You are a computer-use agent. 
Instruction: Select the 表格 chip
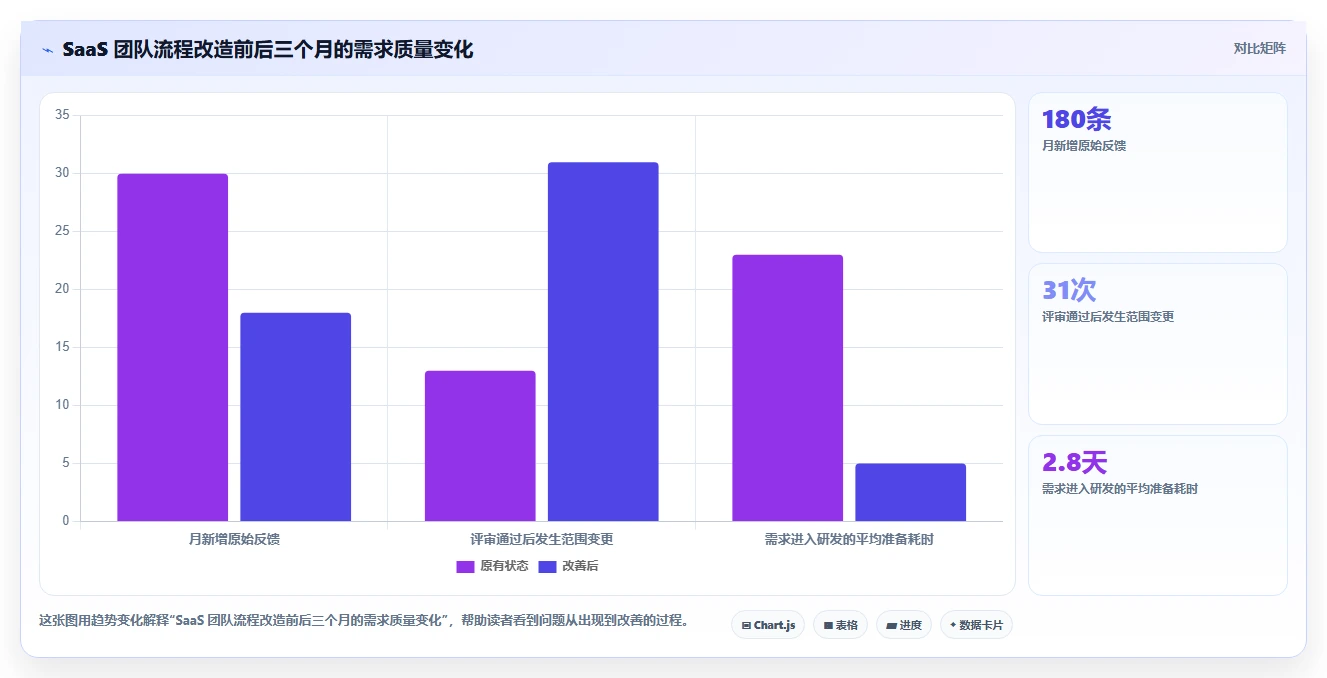(x=840, y=625)
